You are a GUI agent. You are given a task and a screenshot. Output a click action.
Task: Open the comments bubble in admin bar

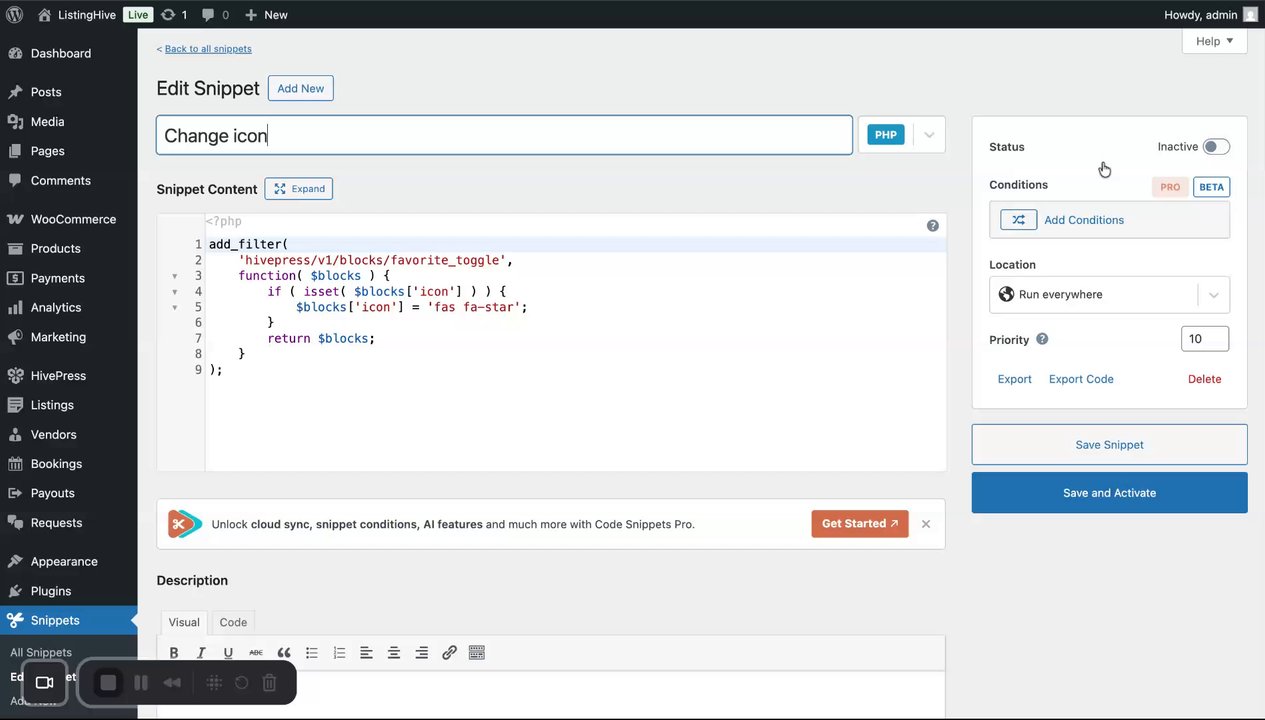coord(207,15)
